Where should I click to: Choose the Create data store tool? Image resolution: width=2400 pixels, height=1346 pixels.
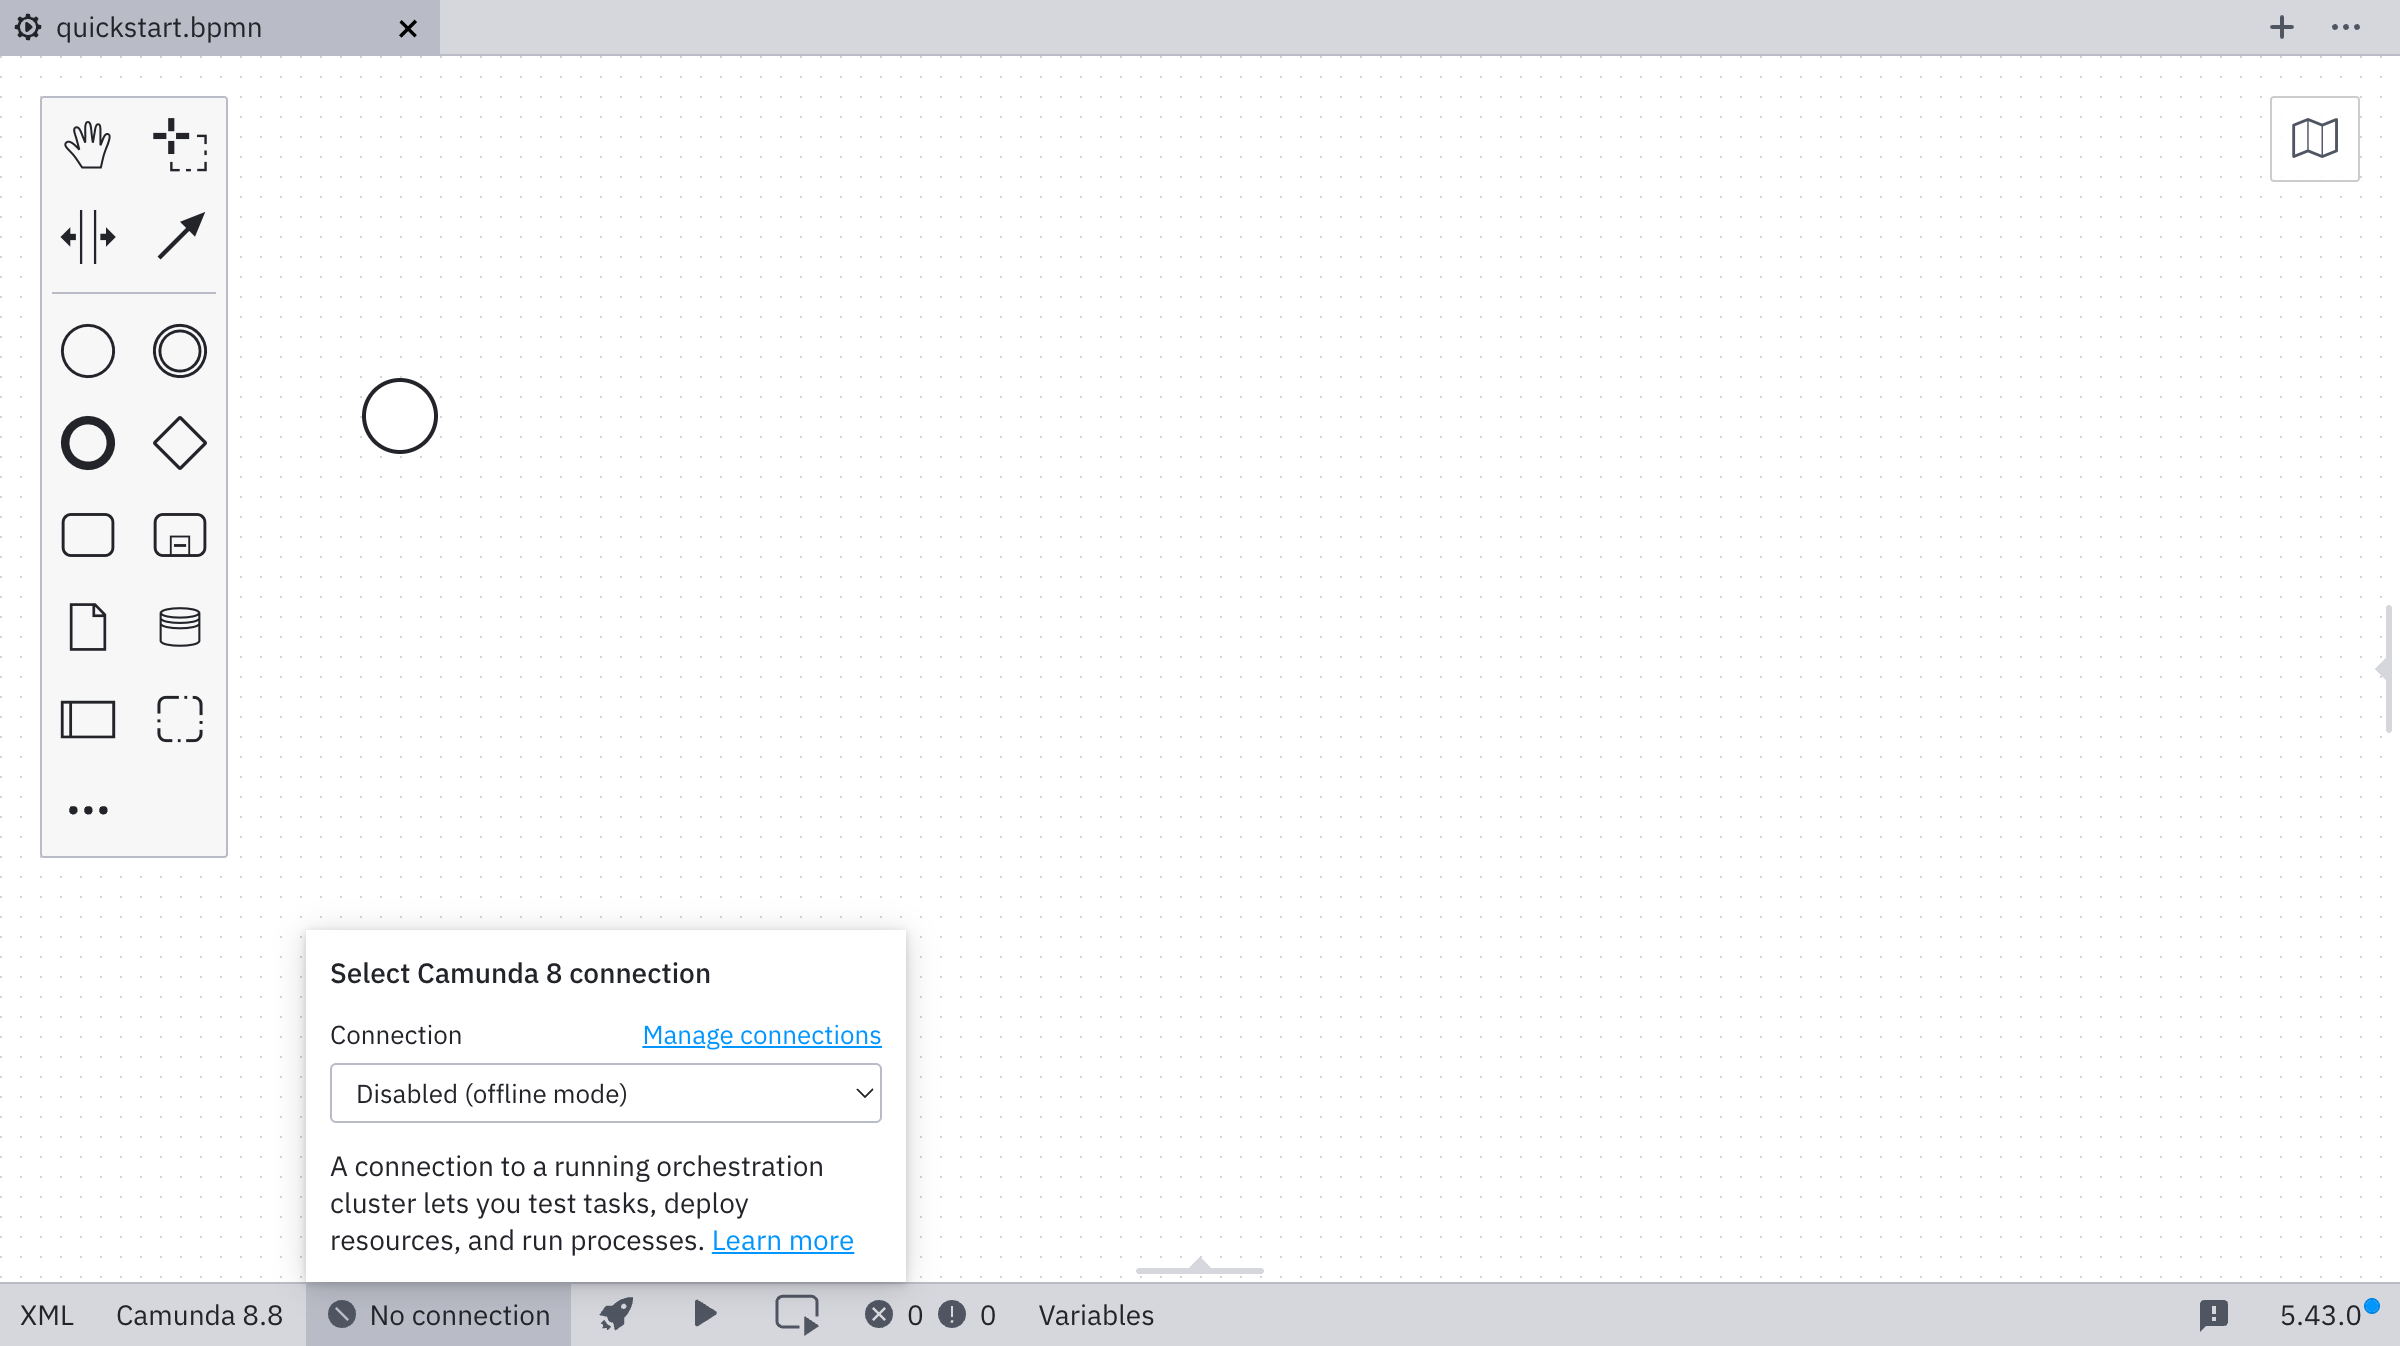[179, 627]
